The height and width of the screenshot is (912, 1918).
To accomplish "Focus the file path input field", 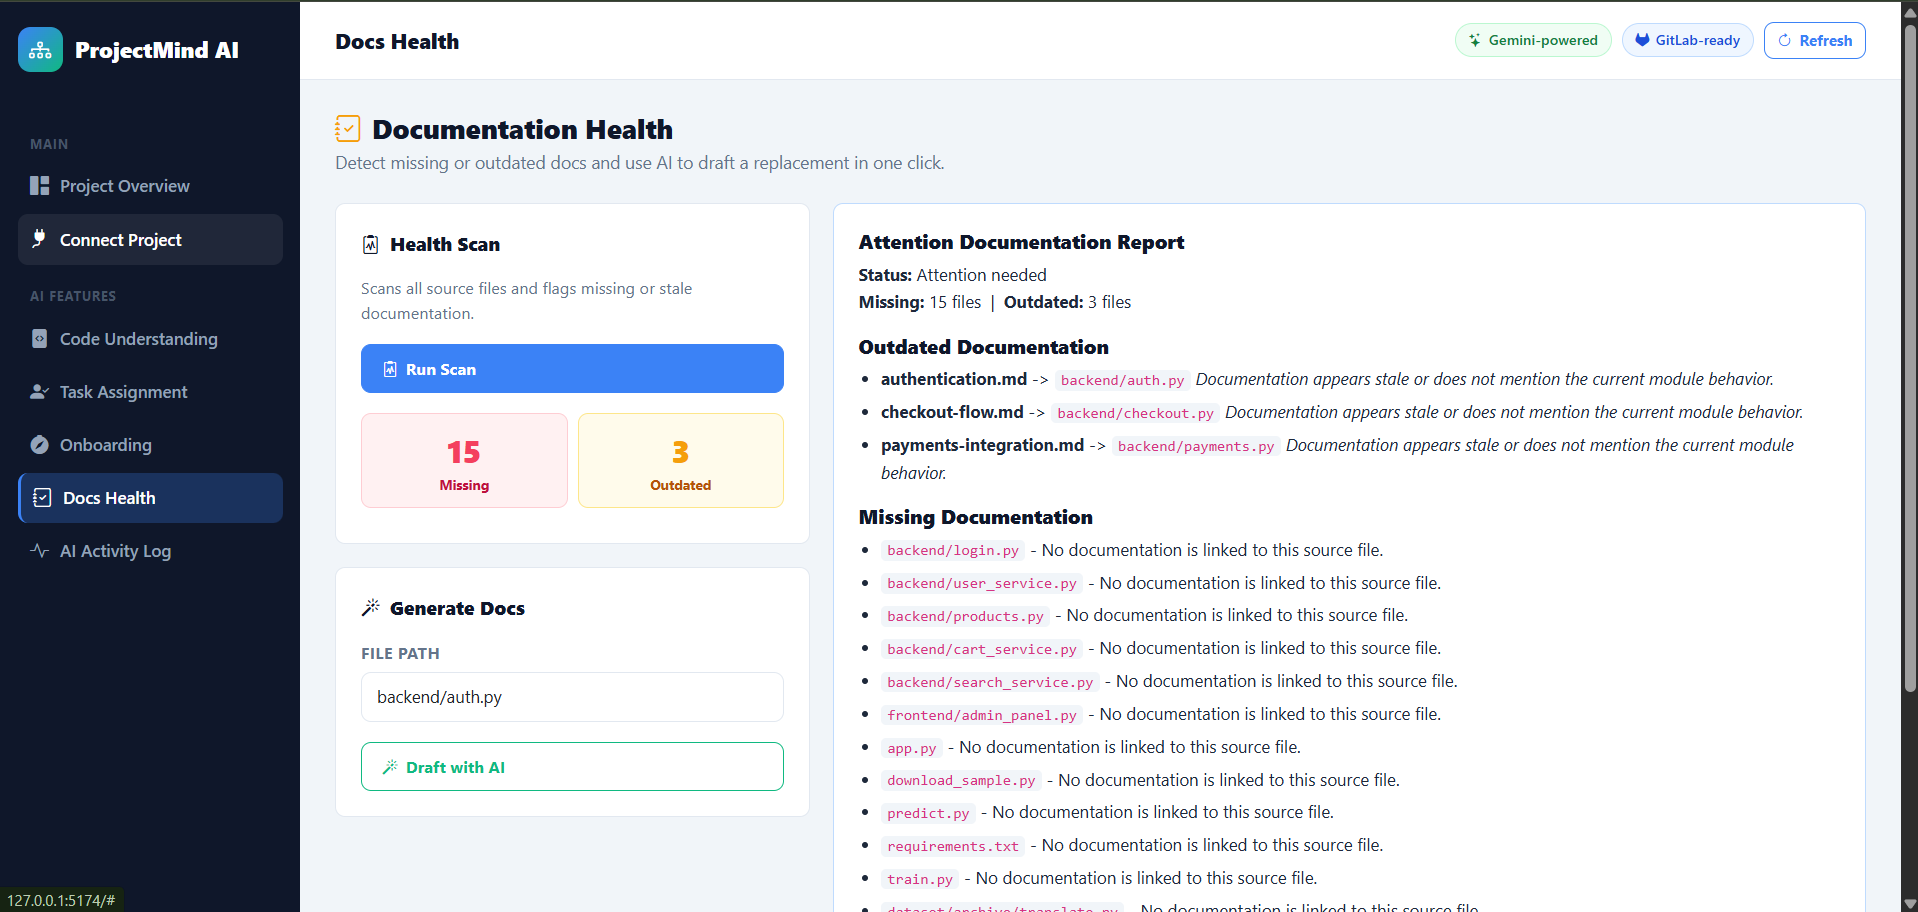I will click(572, 697).
